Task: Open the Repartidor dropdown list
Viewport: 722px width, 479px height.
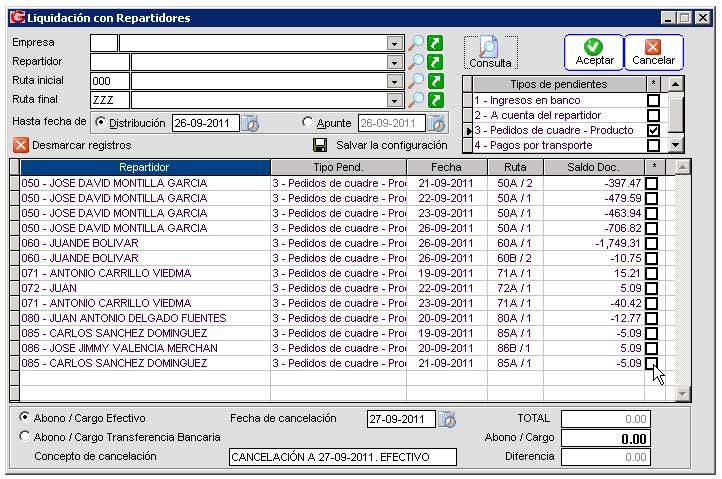Action: click(x=394, y=63)
